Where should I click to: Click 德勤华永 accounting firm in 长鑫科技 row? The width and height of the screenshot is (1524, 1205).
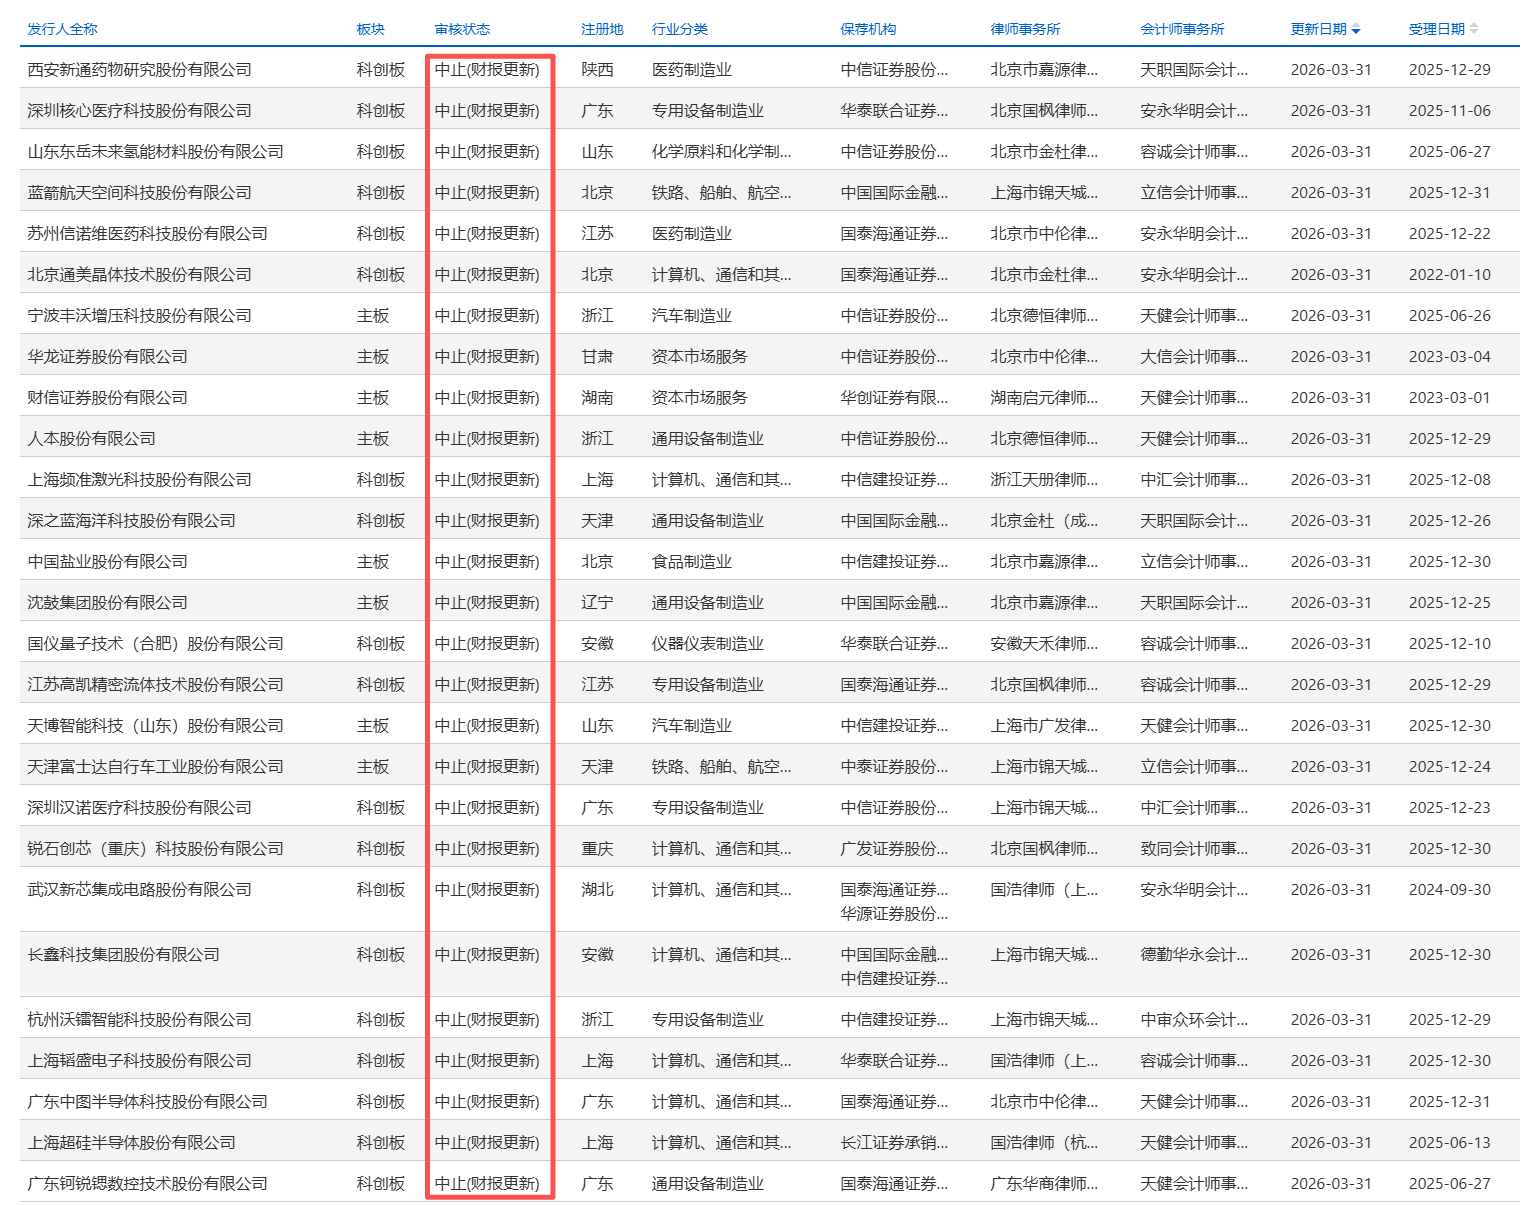1194,955
